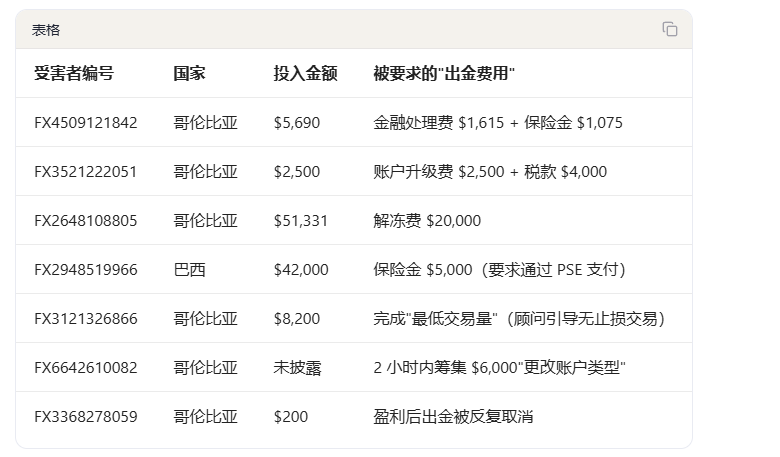Viewport: 780px width, 457px height.
Task: Click the copy table icon
Action: pyautogui.click(x=670, y=29)
